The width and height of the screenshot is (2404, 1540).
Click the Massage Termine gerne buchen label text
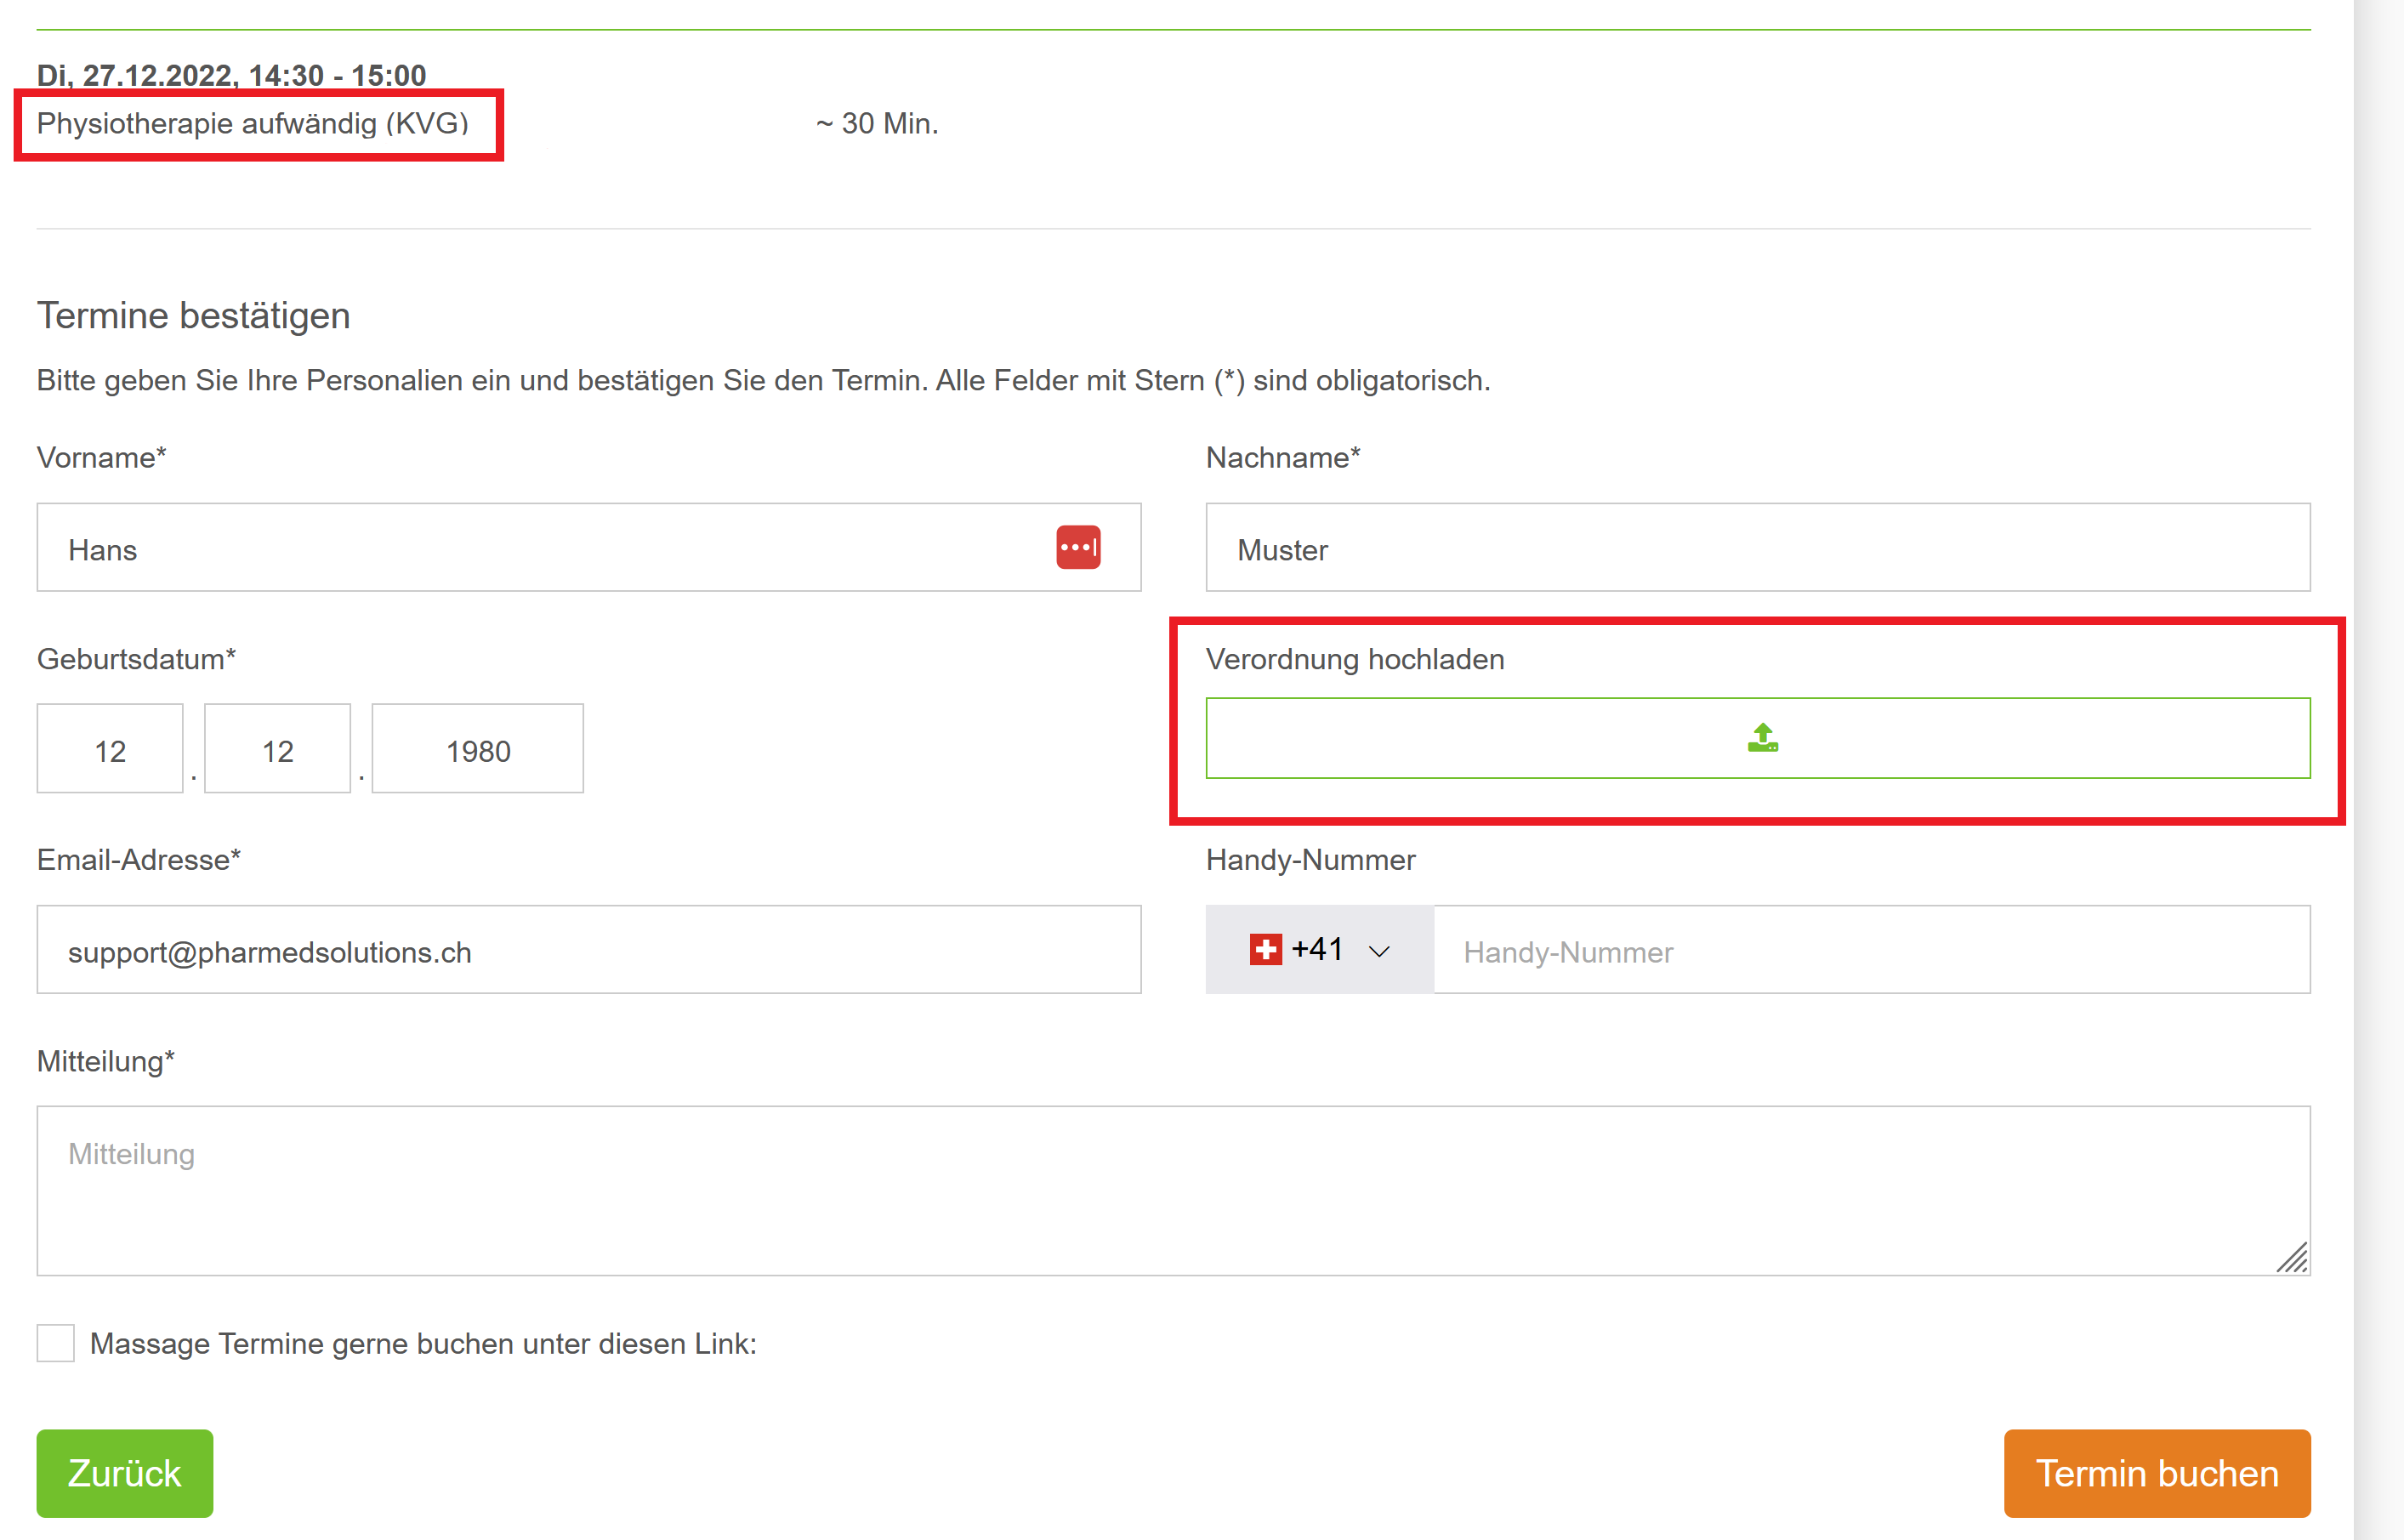pos(423,1343)
